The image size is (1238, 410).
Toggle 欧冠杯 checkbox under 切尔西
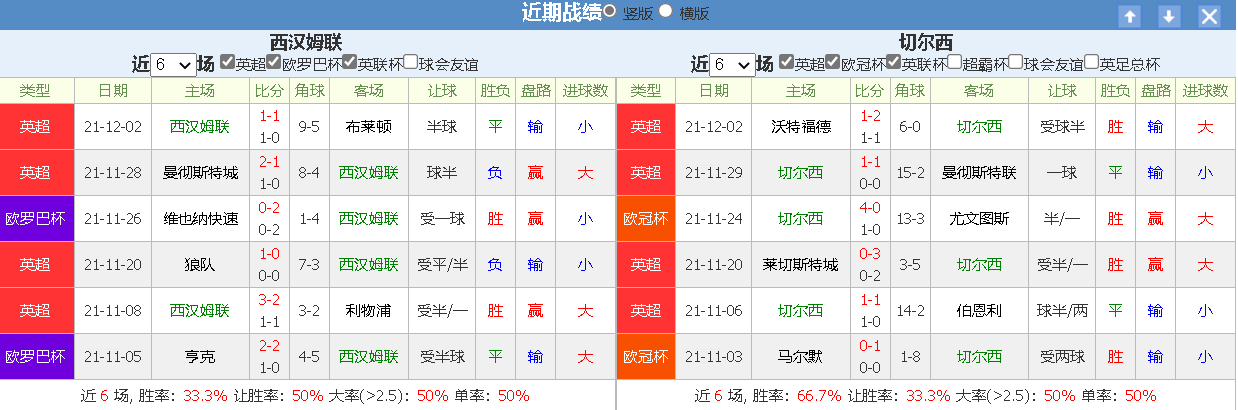[833, 62]
